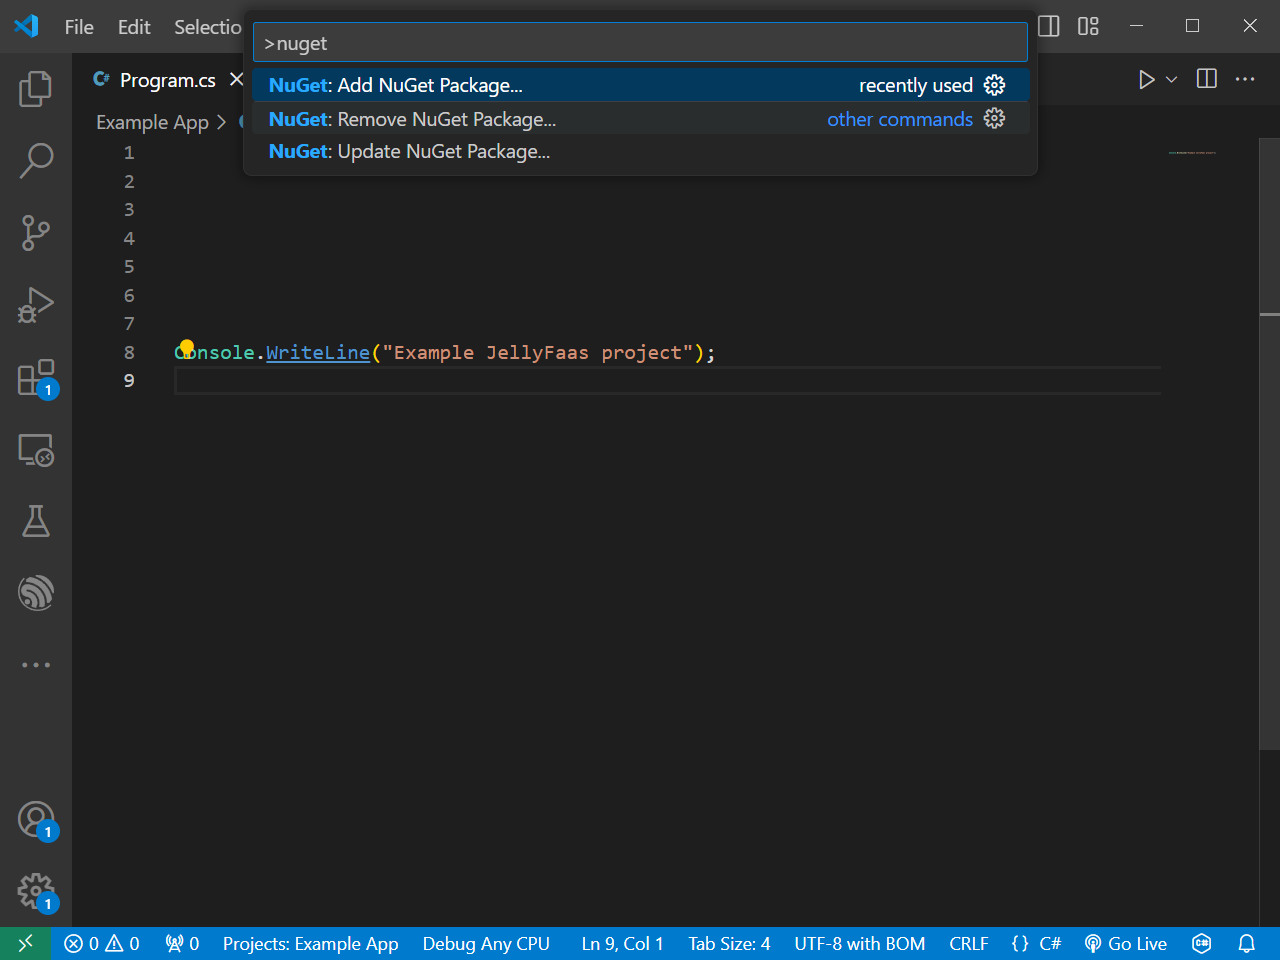Change indentation Tab Size: 4
The width and height of the screenshot is (1280, 960).
coord(729,943)
